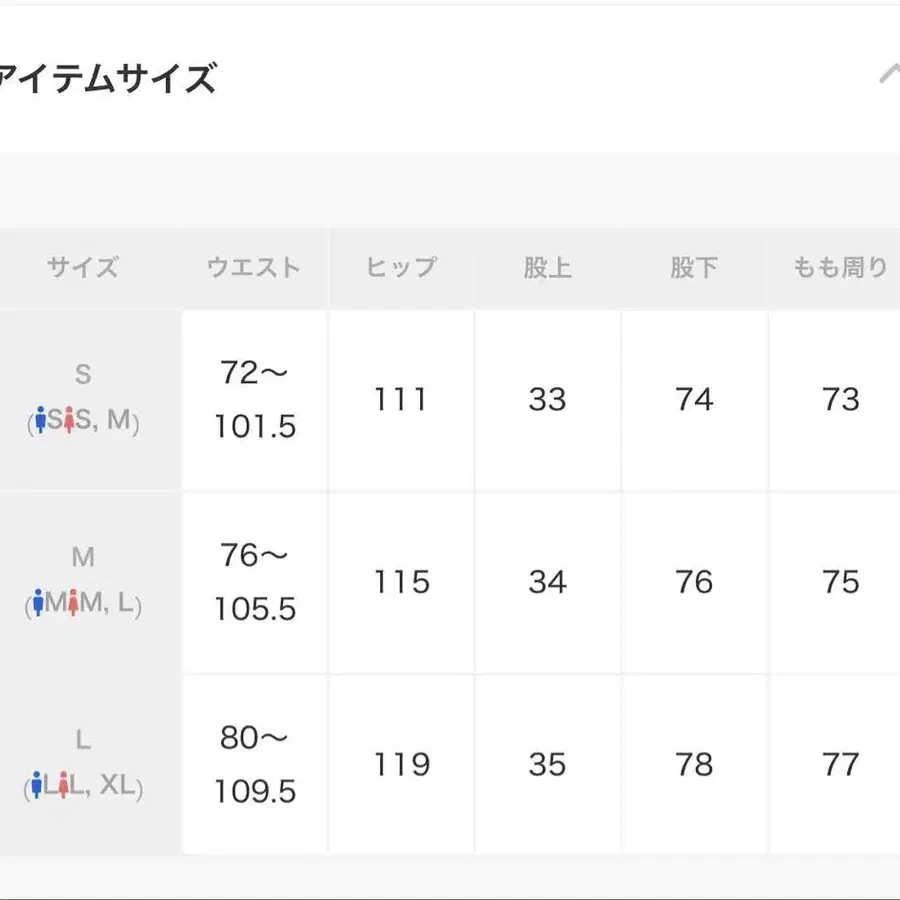This screenshot has width=900, height=900.
Task: Click waist value 72〜101.5 cell
Action: pos(254,400)
